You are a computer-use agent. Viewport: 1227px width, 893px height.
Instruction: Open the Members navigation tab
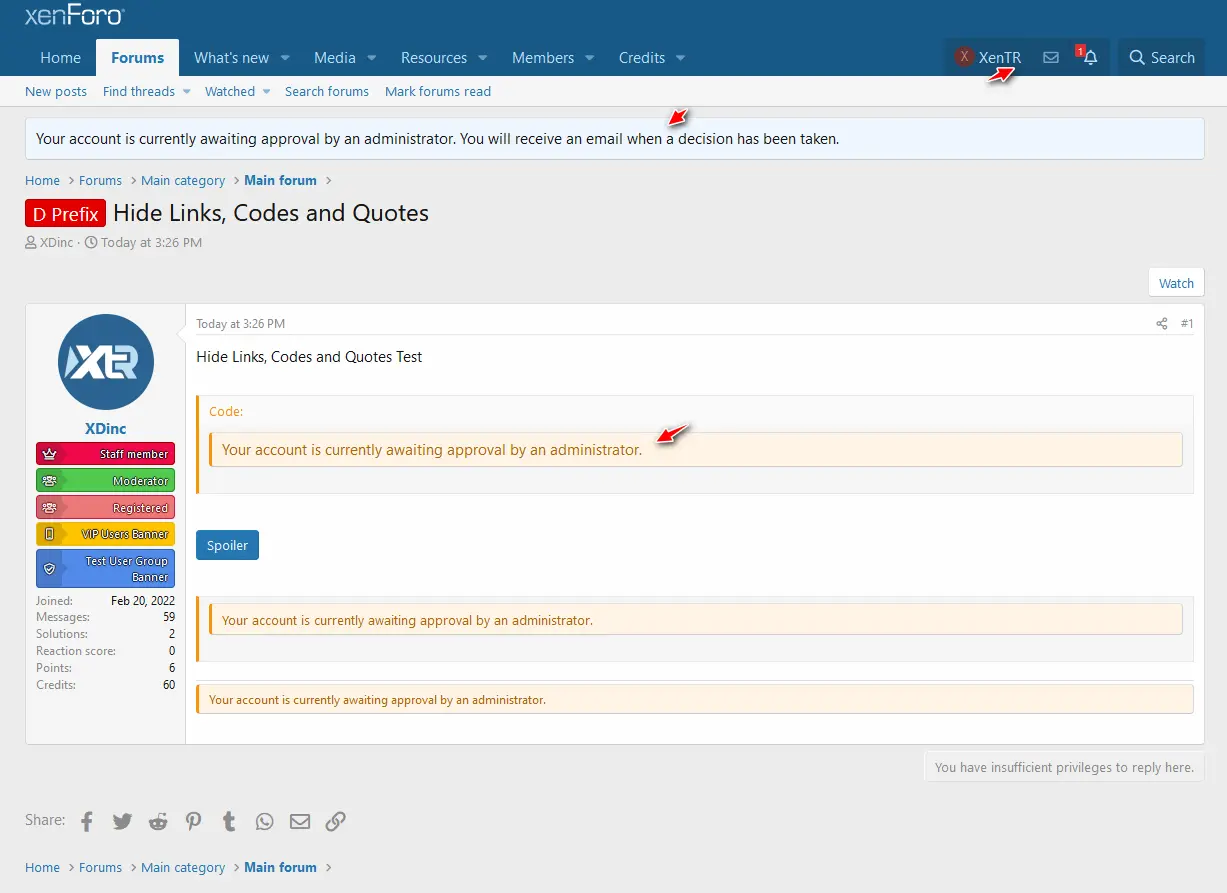543,58
